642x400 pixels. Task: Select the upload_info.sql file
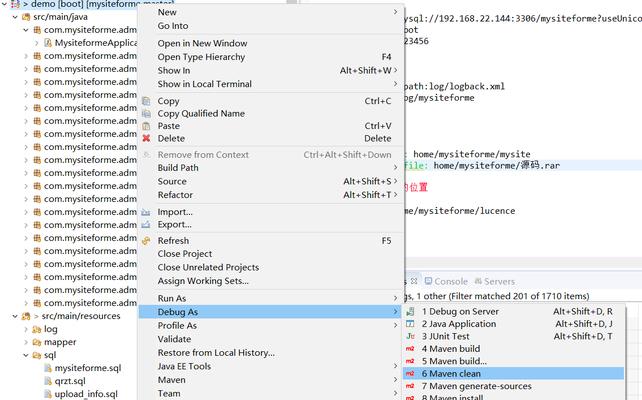point(85,394)
